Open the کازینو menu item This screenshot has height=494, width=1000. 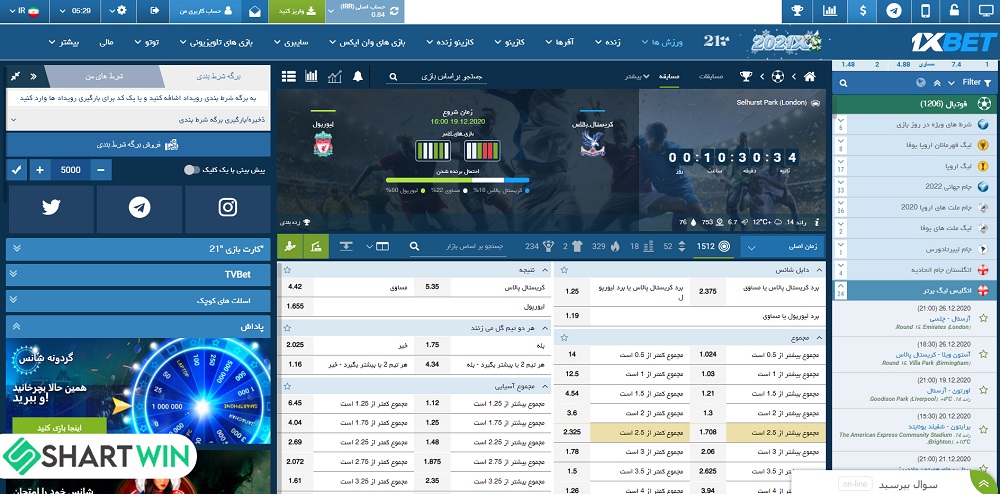click(508, 43)
